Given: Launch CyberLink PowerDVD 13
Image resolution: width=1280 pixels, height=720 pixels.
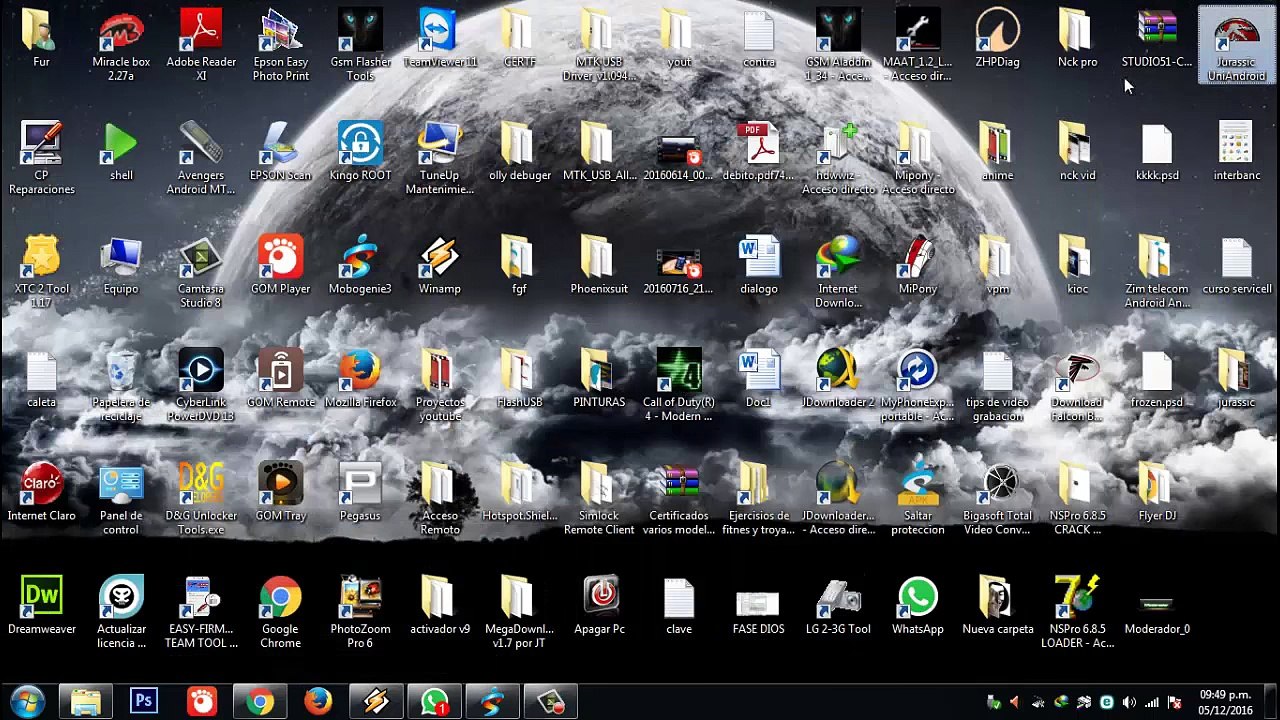Looking at the screenshot, I should click(x=201, y=385).
